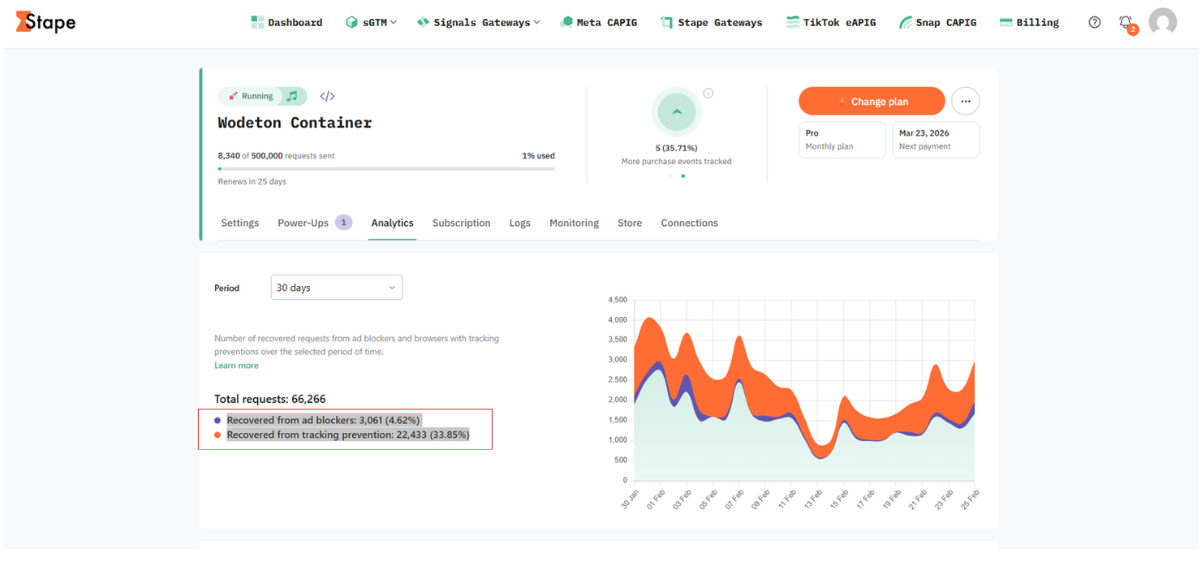Click the green up-arrow circle icon
Screen dimensions: 1200x570
click(x=677, y=112)
